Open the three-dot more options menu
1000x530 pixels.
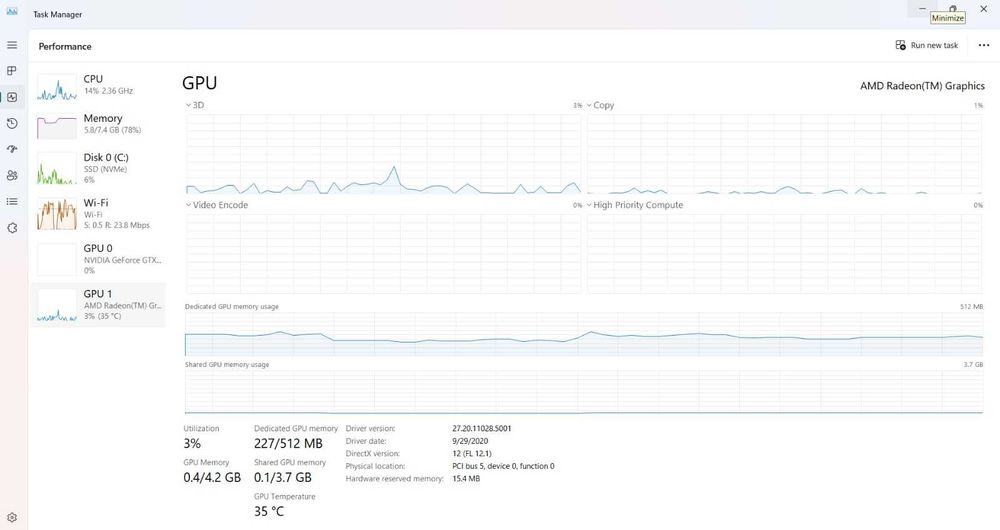[983, 45]
